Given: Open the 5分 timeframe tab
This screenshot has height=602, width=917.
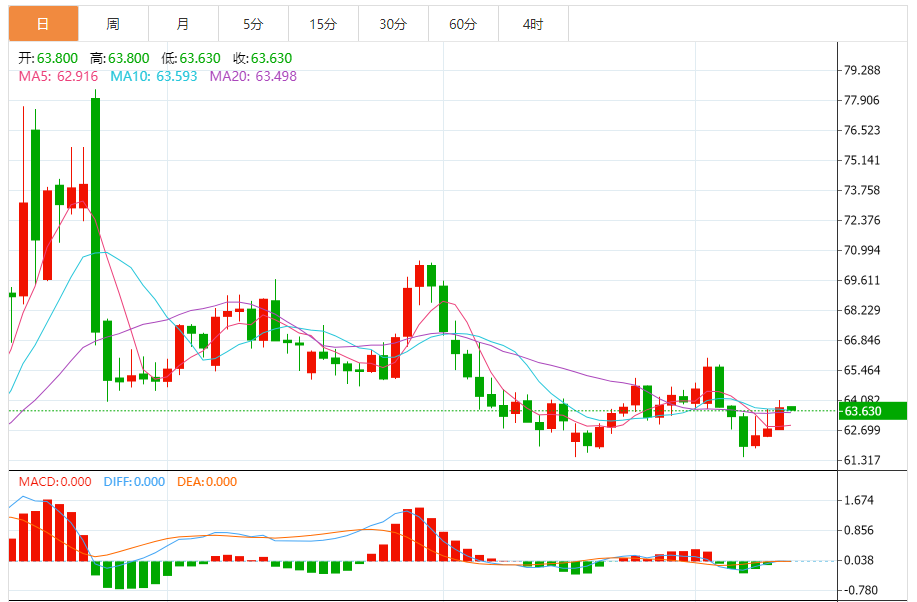Looking at the screenshot, I should [253, 24].
